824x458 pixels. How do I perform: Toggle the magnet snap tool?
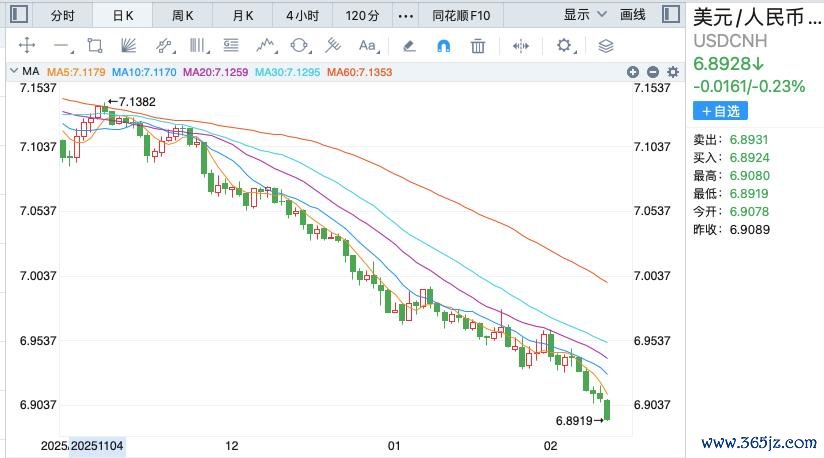coord(444,46)
